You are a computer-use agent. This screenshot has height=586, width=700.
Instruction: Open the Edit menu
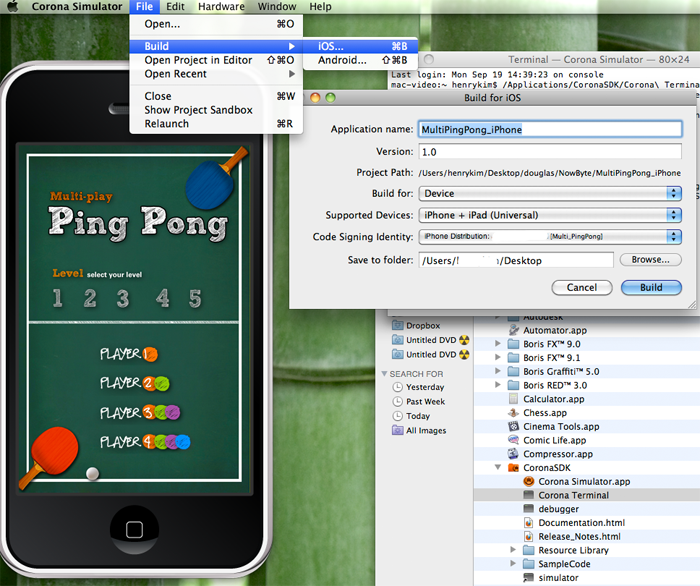point(175,6)
